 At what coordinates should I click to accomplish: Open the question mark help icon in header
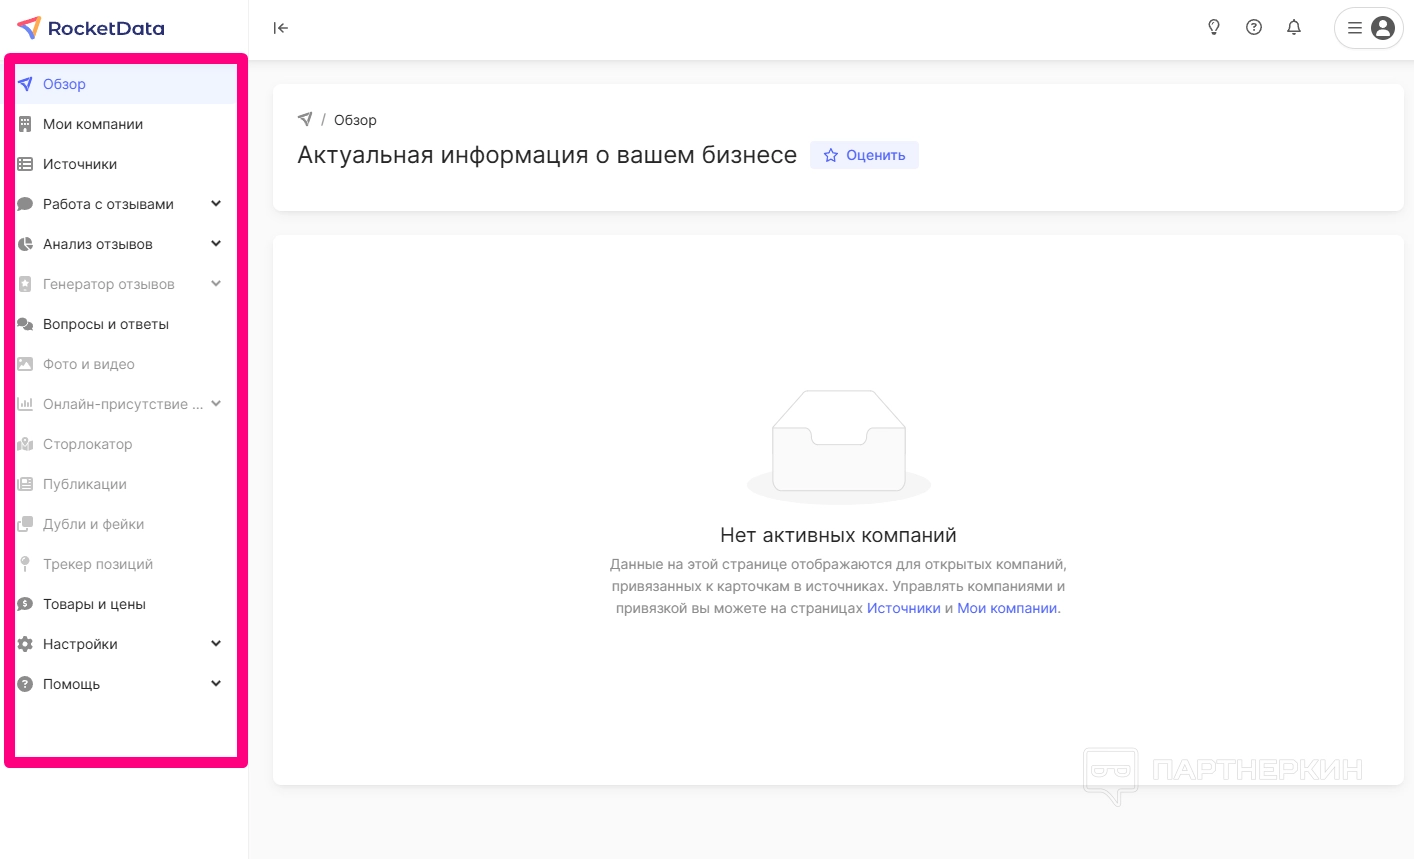tap(1254, 27)
